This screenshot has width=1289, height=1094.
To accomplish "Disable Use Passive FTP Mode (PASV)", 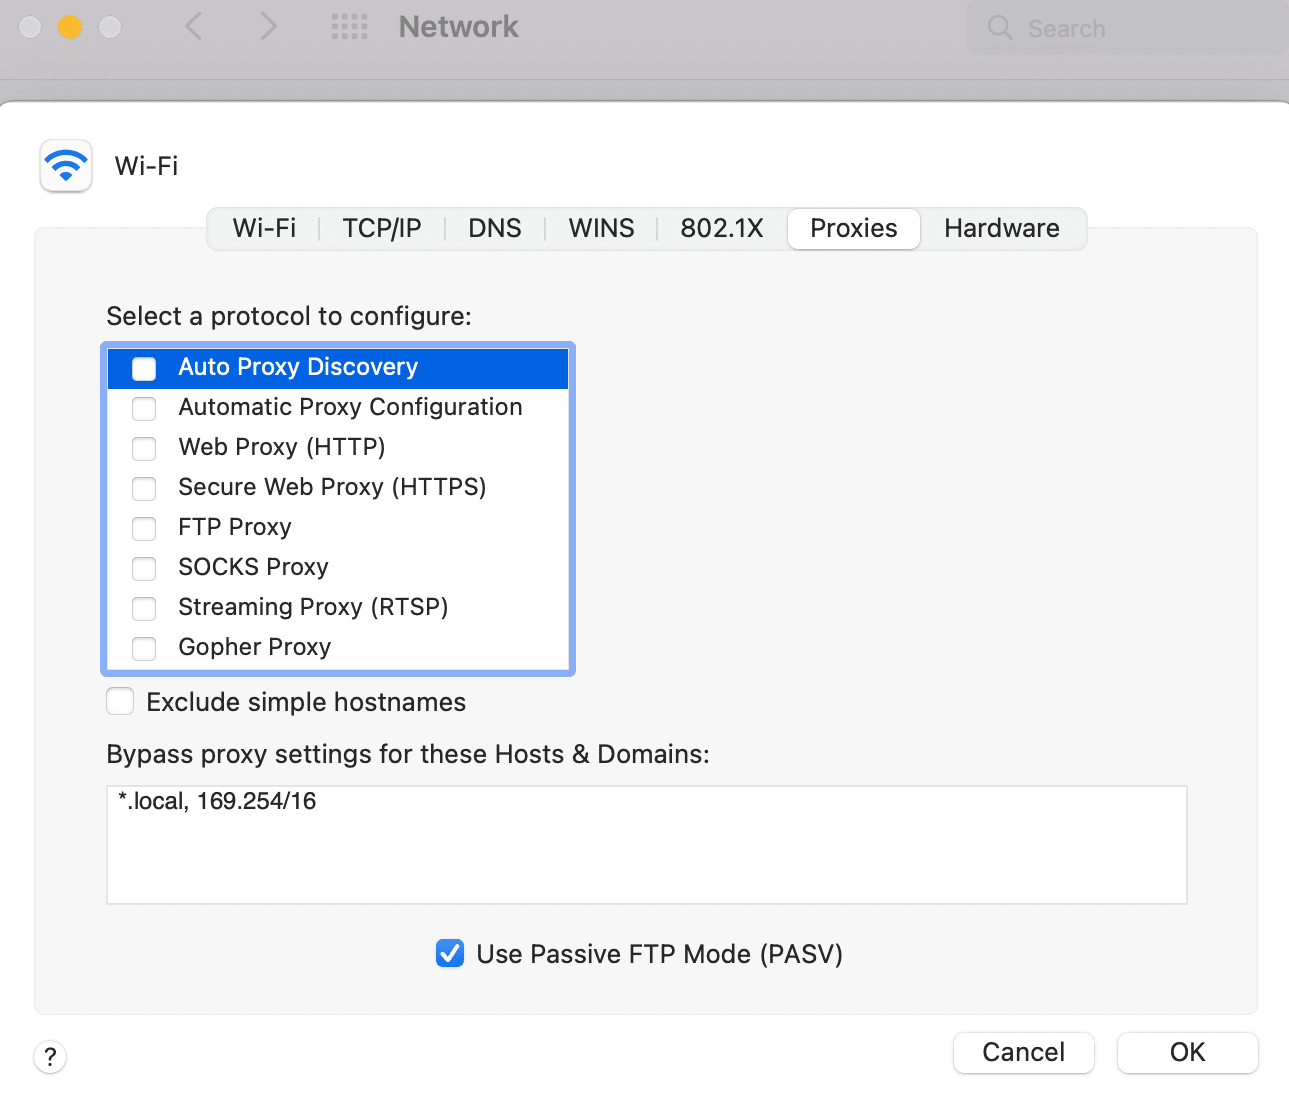I will click(x=450, y=953).
